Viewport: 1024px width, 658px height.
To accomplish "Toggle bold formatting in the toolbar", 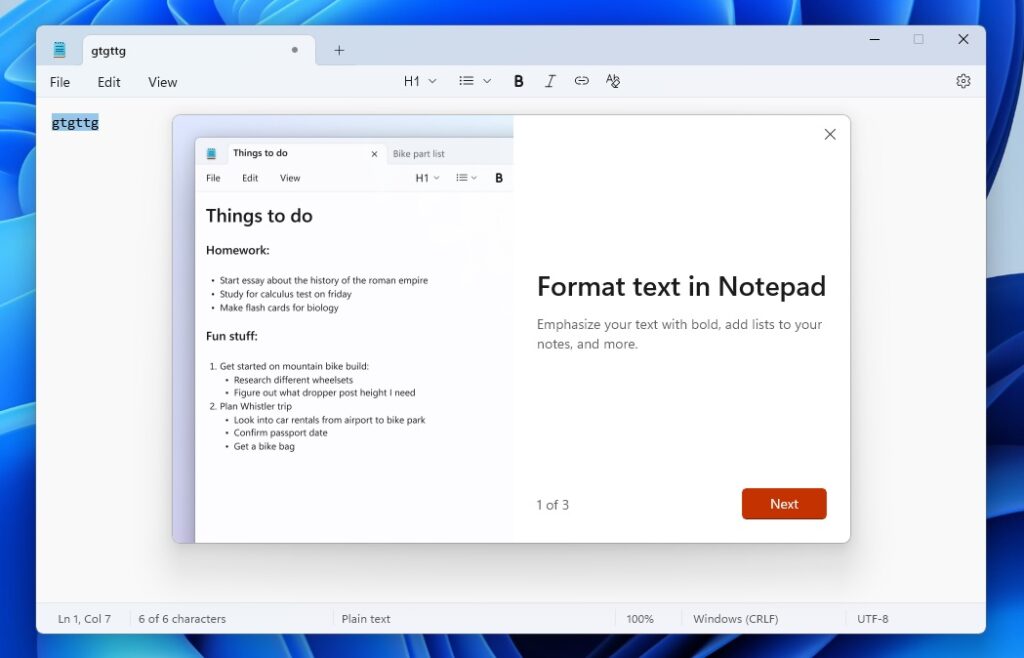I will tap(518, 81).
